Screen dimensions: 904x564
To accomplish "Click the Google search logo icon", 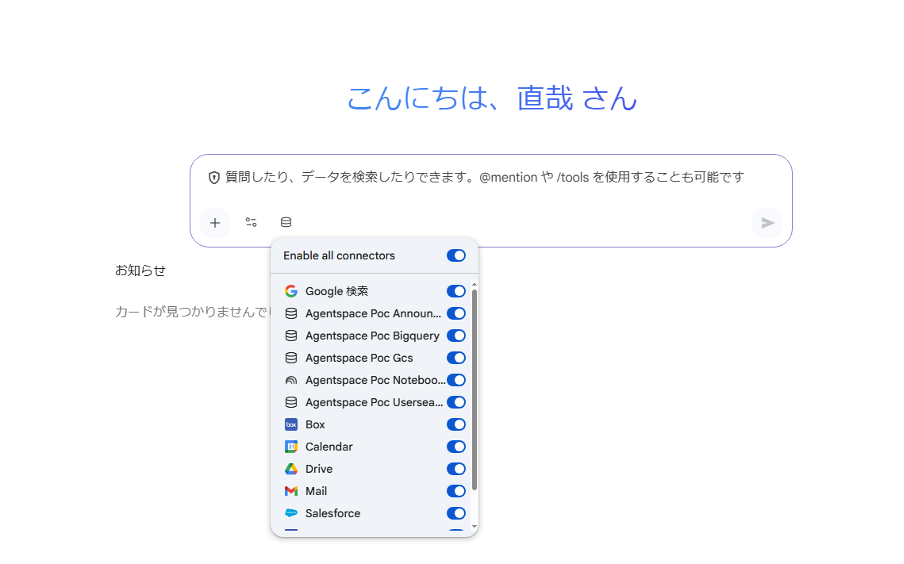I will click(x=291, y=292).
